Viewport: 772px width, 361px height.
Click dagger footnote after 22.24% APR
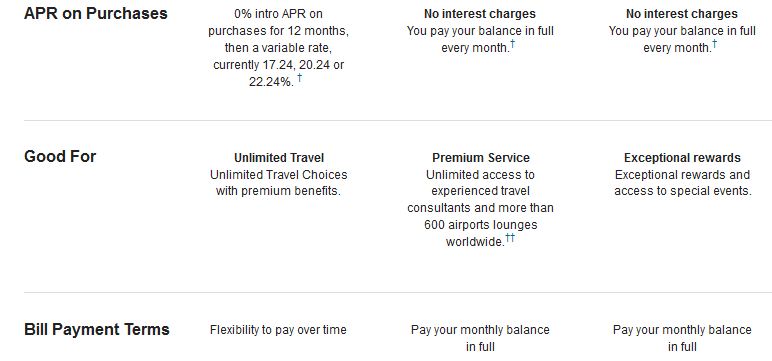pos(299,78)
